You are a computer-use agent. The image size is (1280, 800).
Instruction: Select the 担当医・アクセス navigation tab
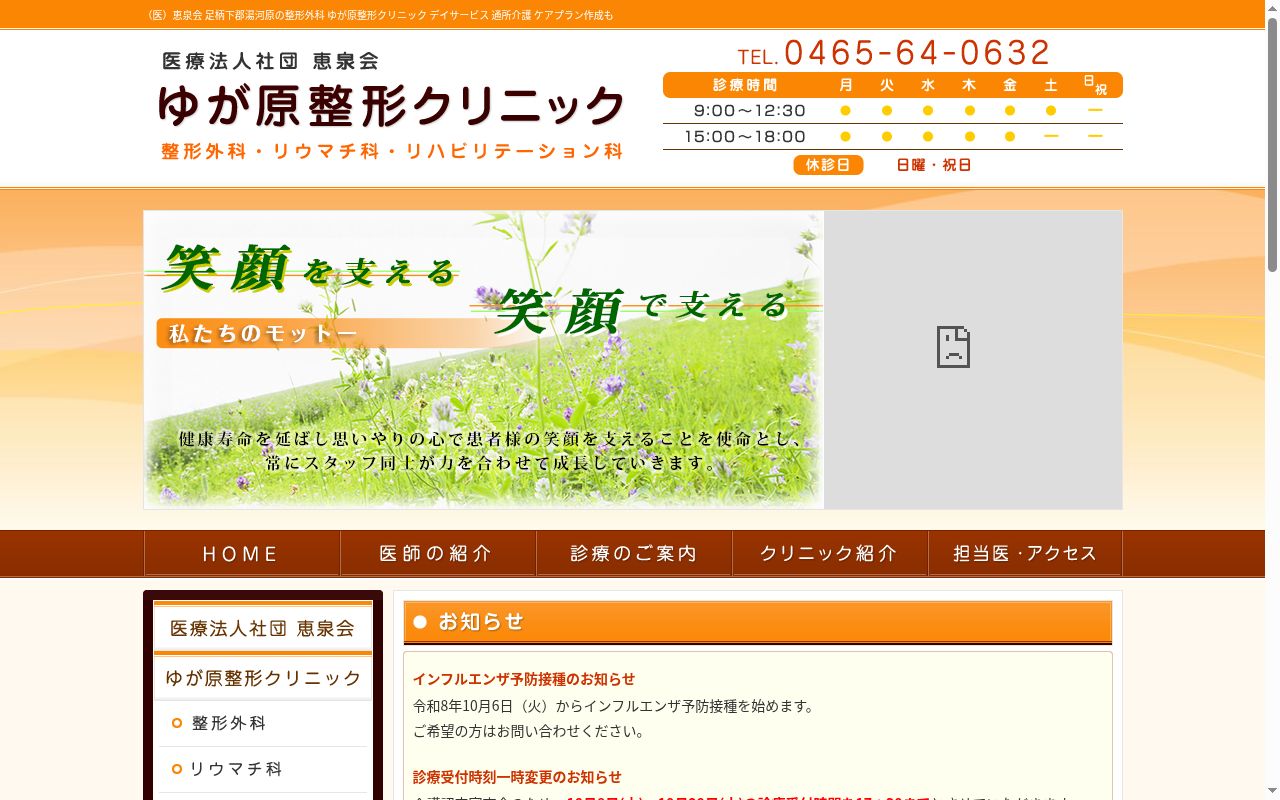pos(1025,553)
